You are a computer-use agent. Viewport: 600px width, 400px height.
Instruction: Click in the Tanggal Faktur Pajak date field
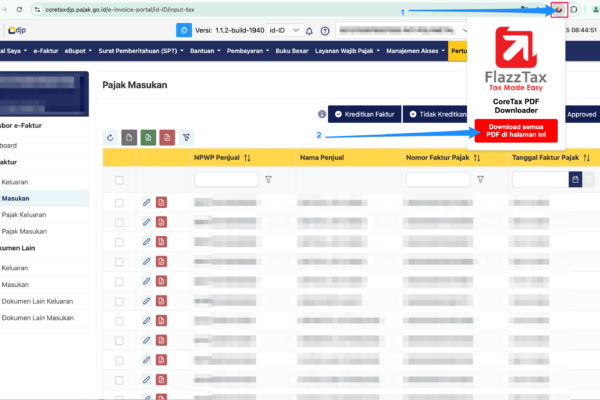point(540,179)
